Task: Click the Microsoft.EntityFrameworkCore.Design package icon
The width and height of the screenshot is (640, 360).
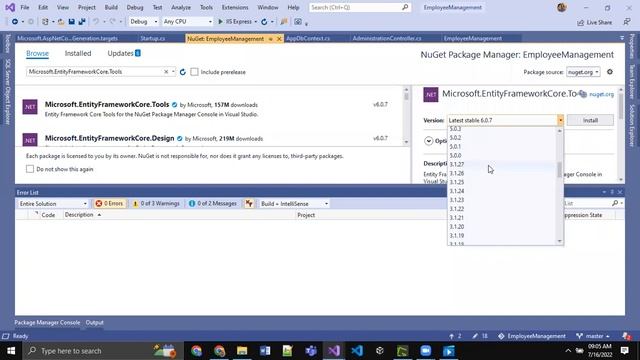Action: [30, 140]
